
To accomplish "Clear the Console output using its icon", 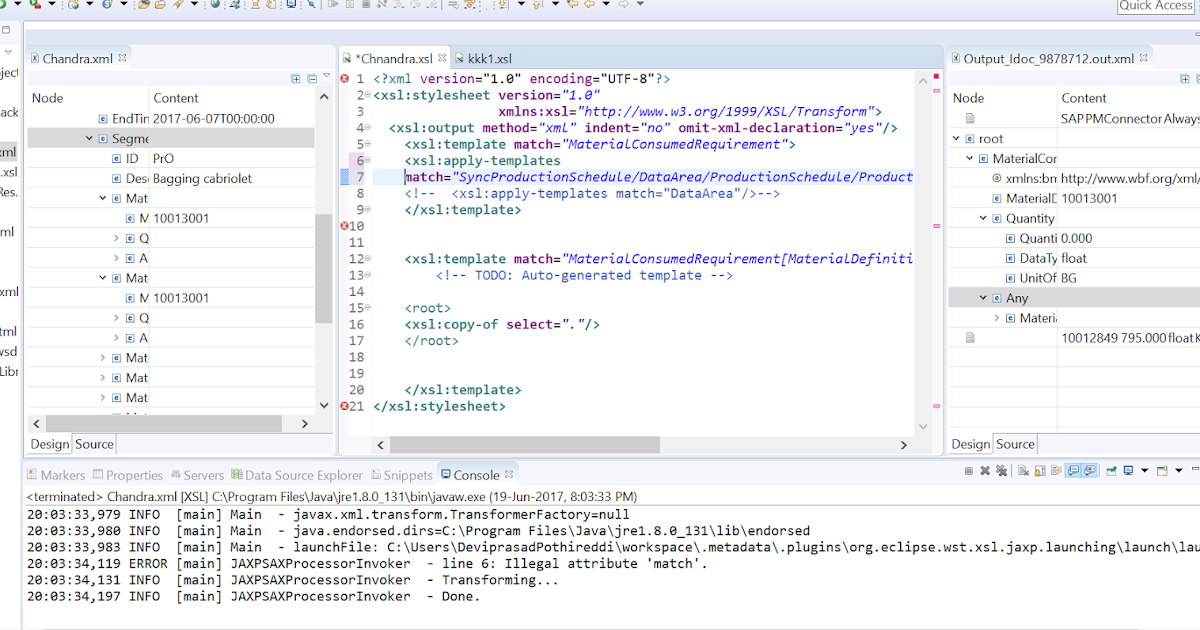I will tap(1023, 472).
